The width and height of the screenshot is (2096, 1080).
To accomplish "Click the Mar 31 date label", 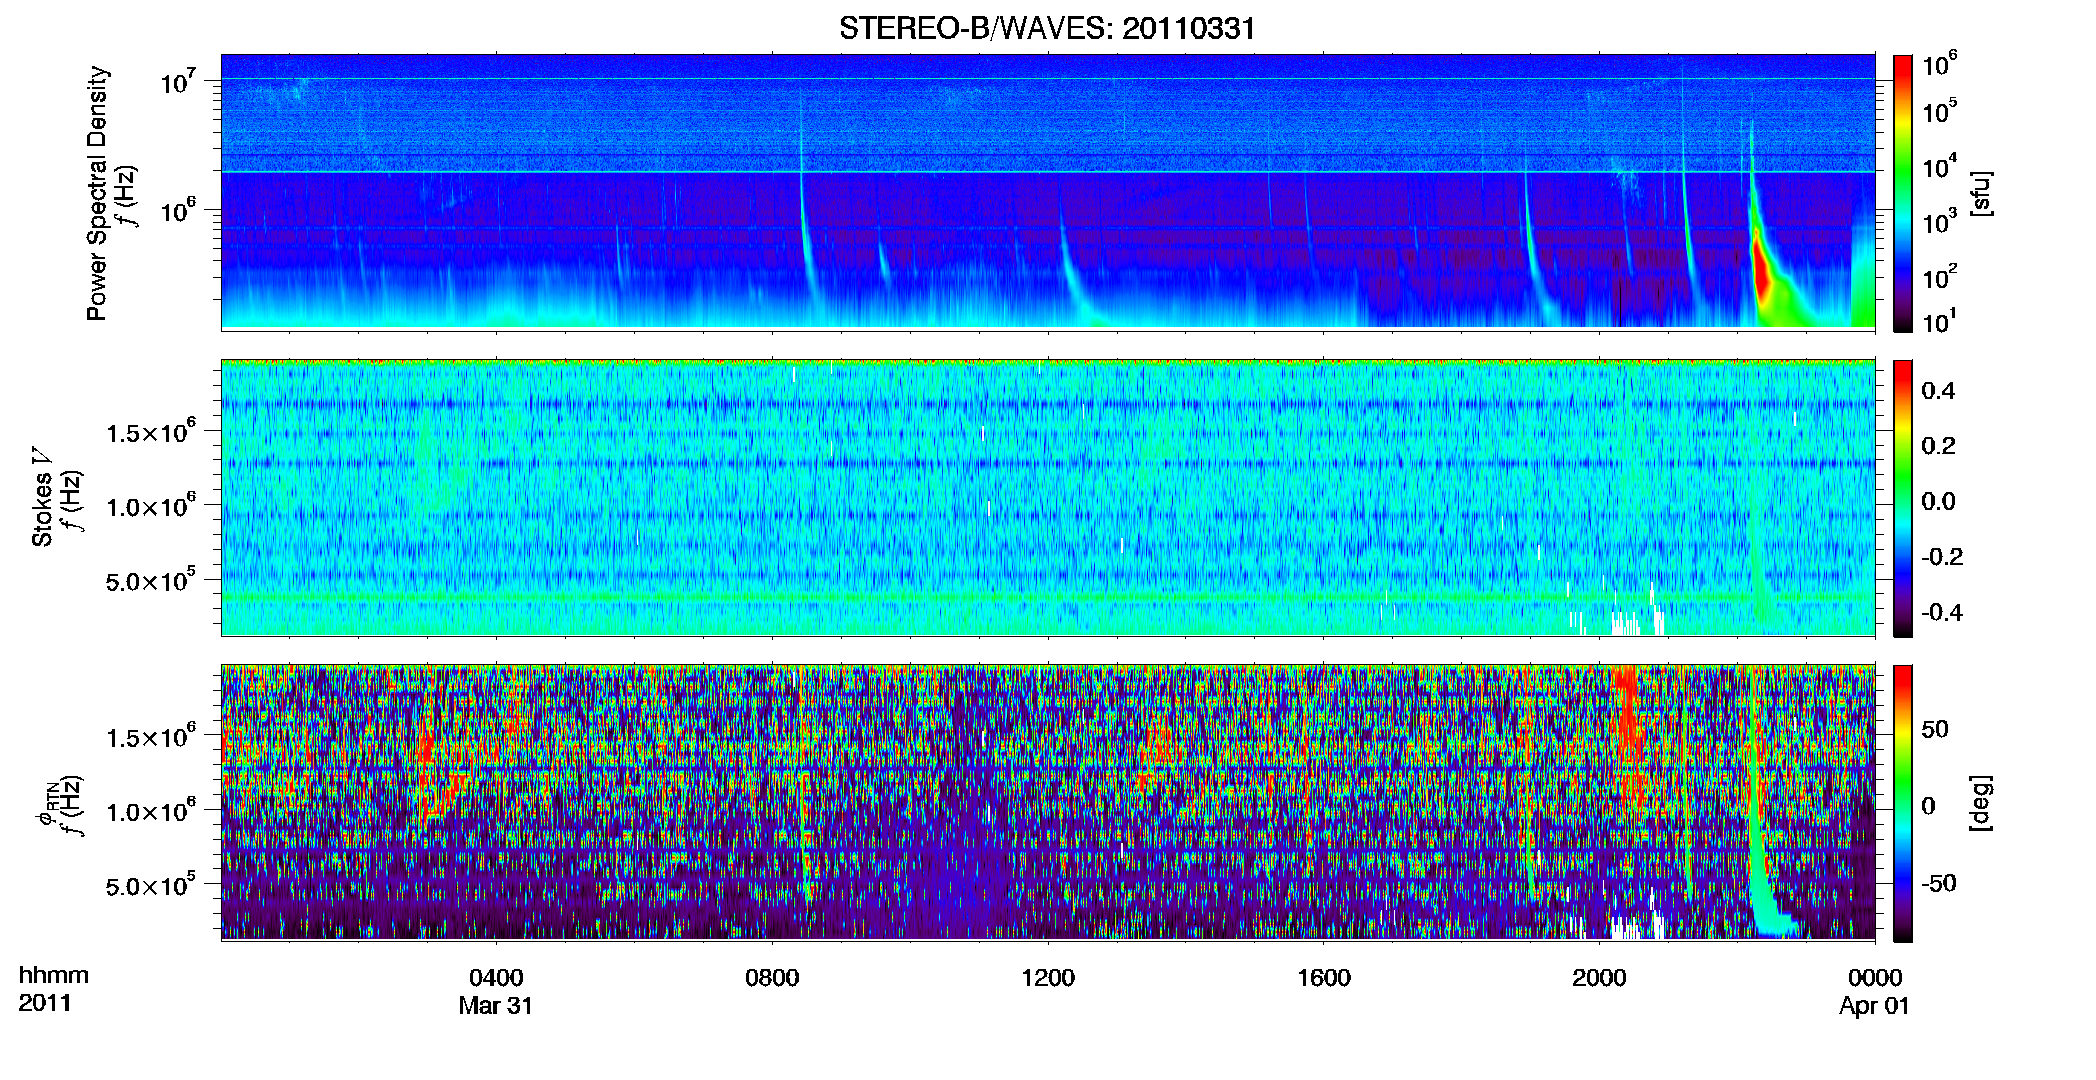I will point(496,1006).
